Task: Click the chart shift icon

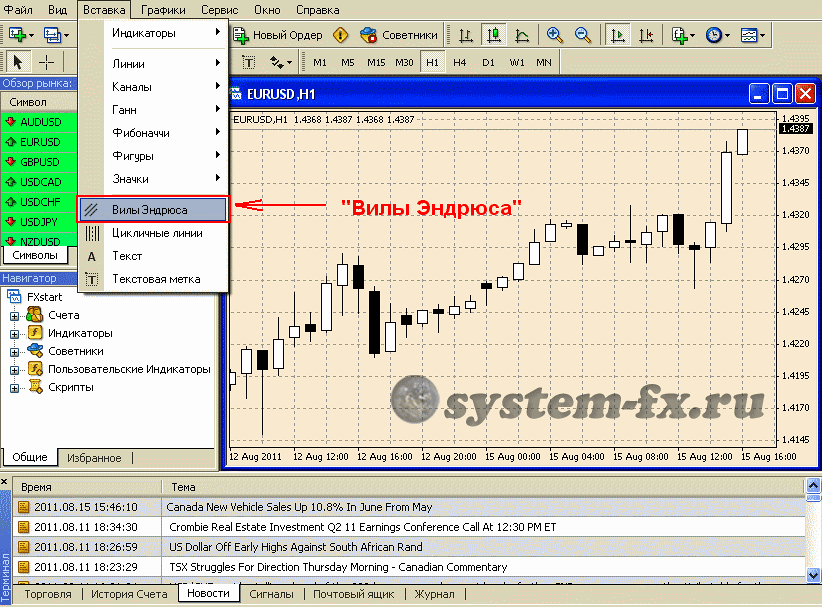Action: [646, 35]
